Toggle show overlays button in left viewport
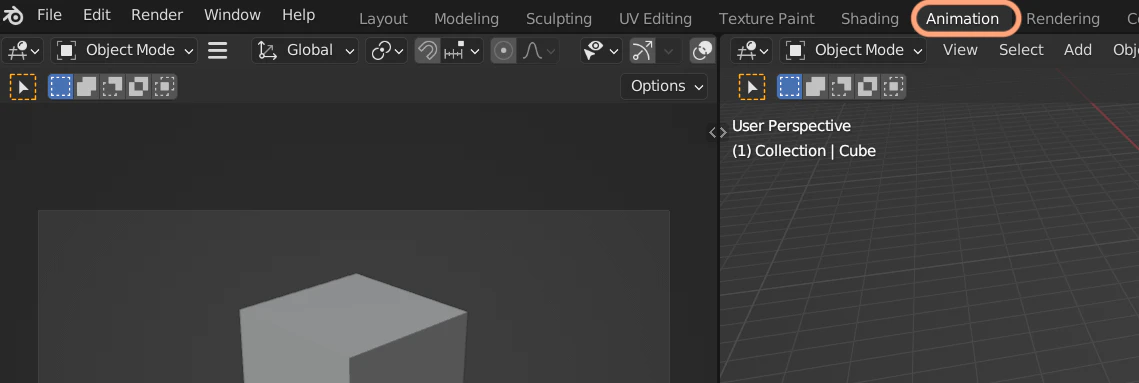The width and height of the screenshot is (1139, 383). [702, 50]
